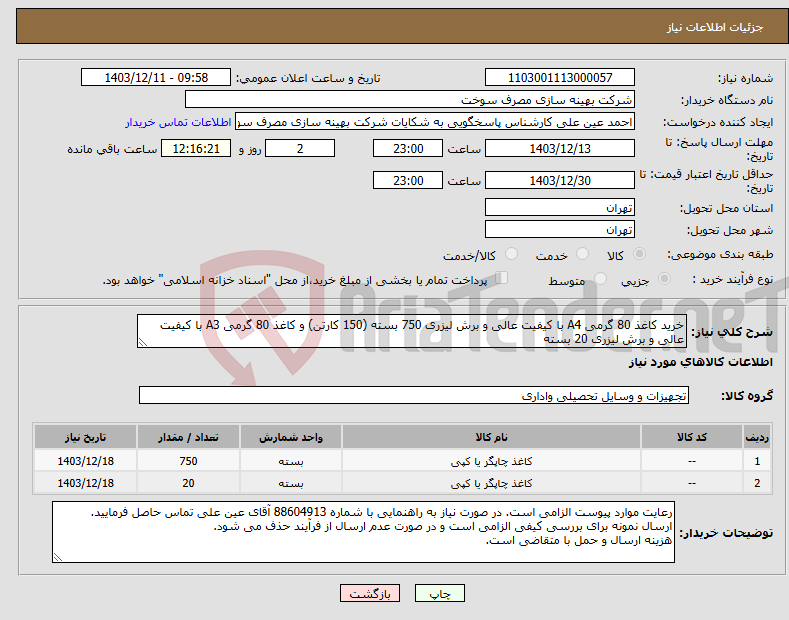Click the validity hour field 23:00 beside 1403/12/30
Screen dimensions: 789x620
[x=408, y=180]
